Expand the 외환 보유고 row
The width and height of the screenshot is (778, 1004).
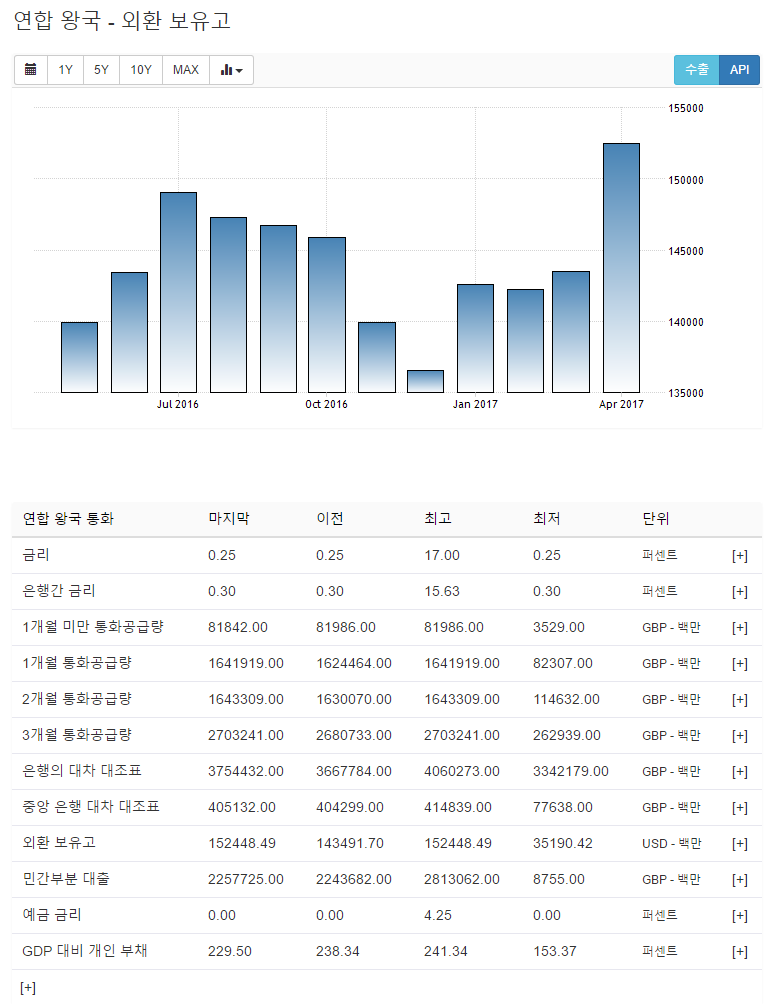739,844
